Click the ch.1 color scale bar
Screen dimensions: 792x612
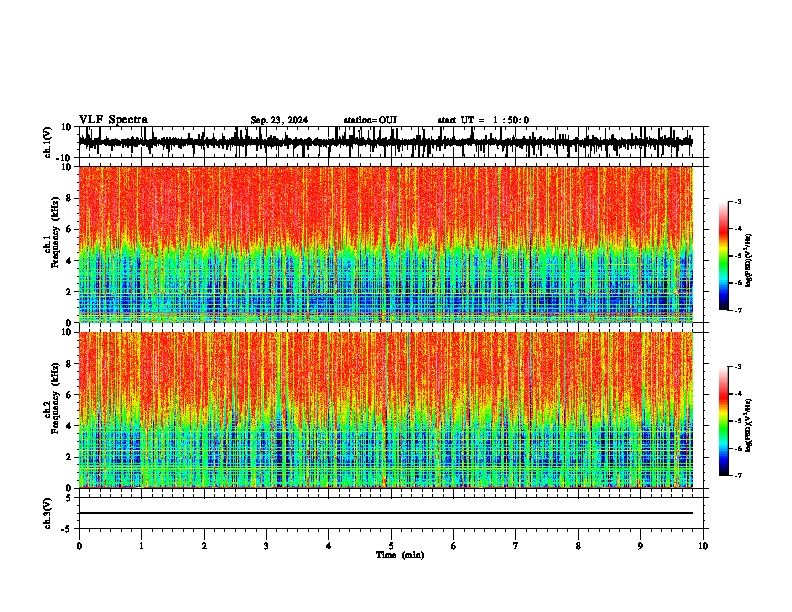click(x=723, y=256)
